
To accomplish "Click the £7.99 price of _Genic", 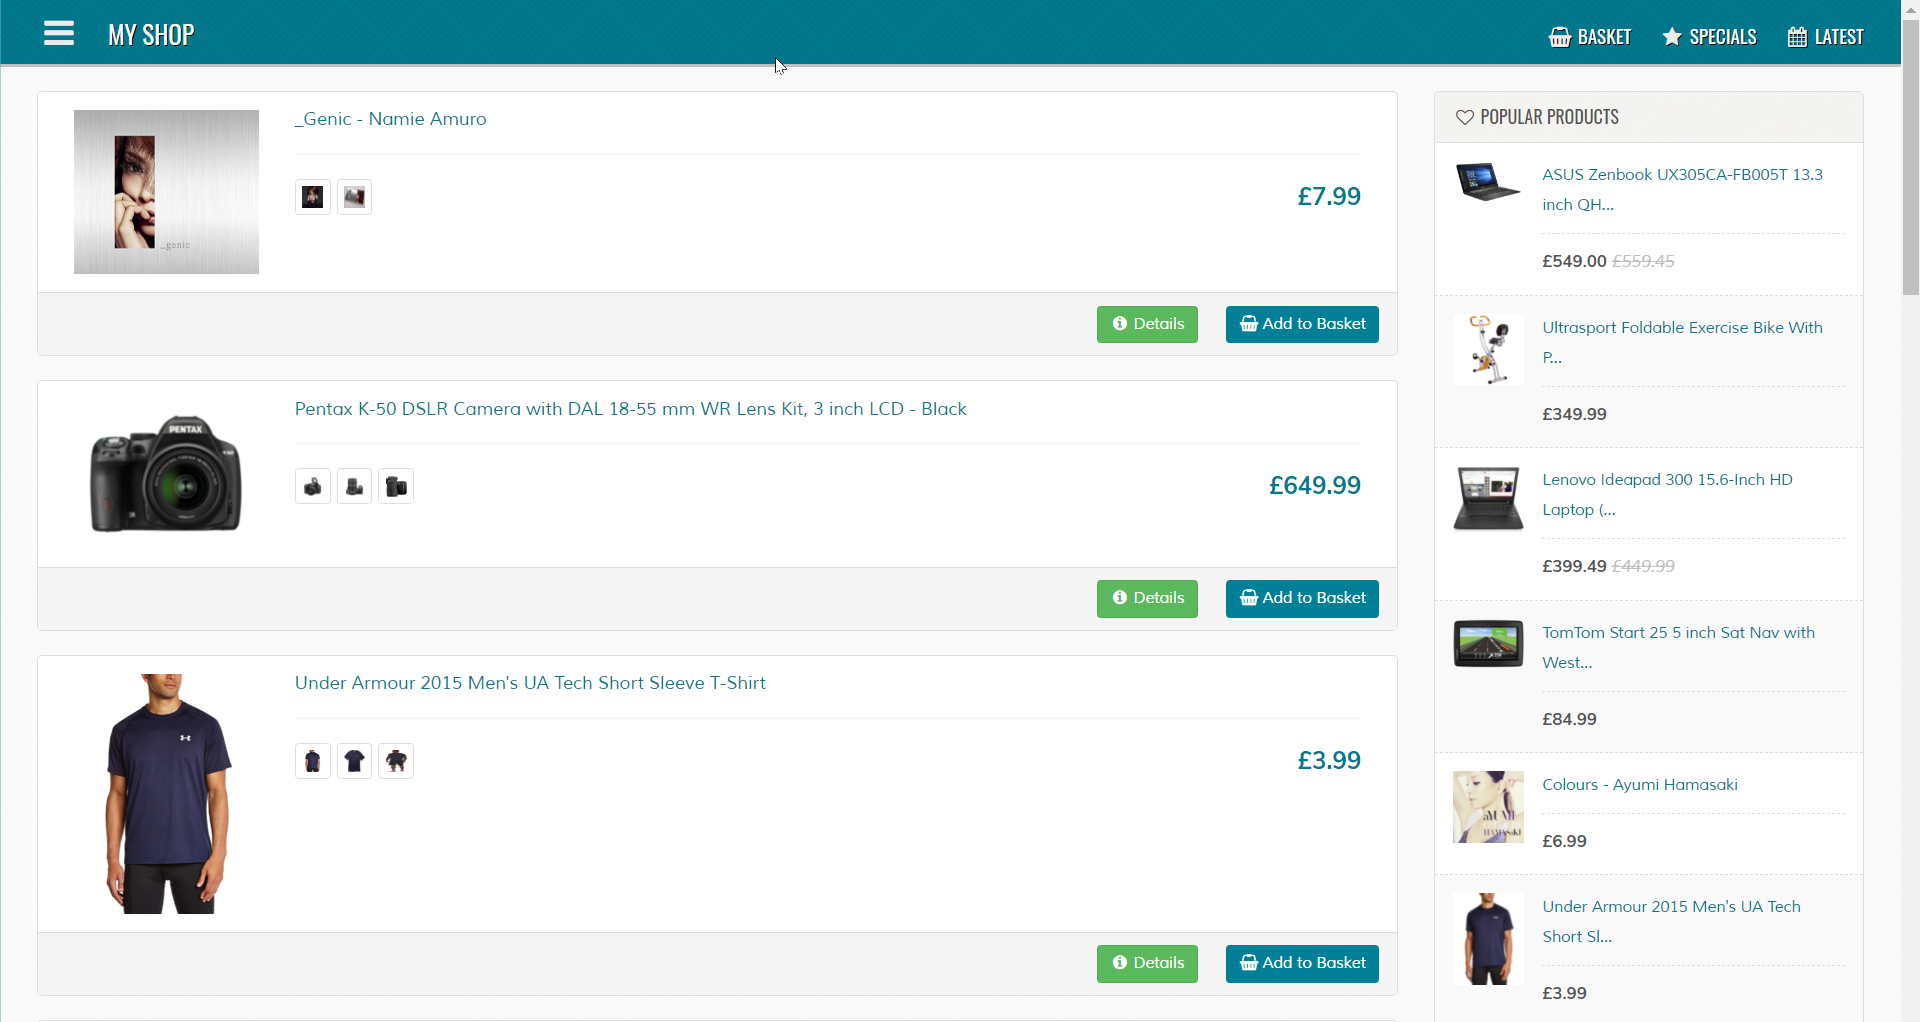I will (x=1329, y=197).
